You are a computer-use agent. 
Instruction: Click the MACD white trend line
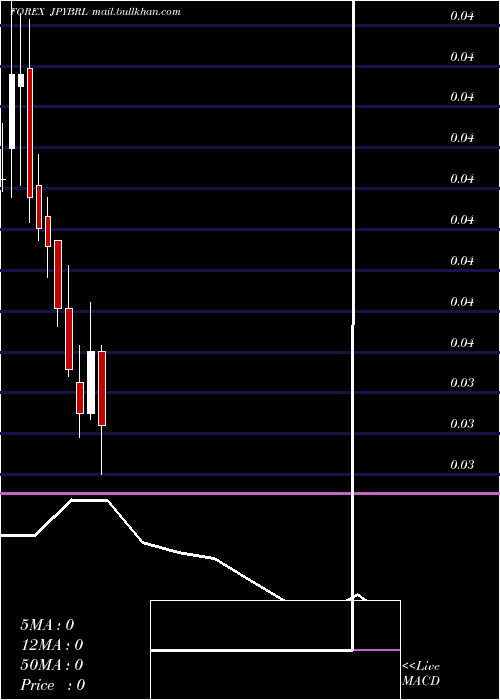click(x=179, y=551)
